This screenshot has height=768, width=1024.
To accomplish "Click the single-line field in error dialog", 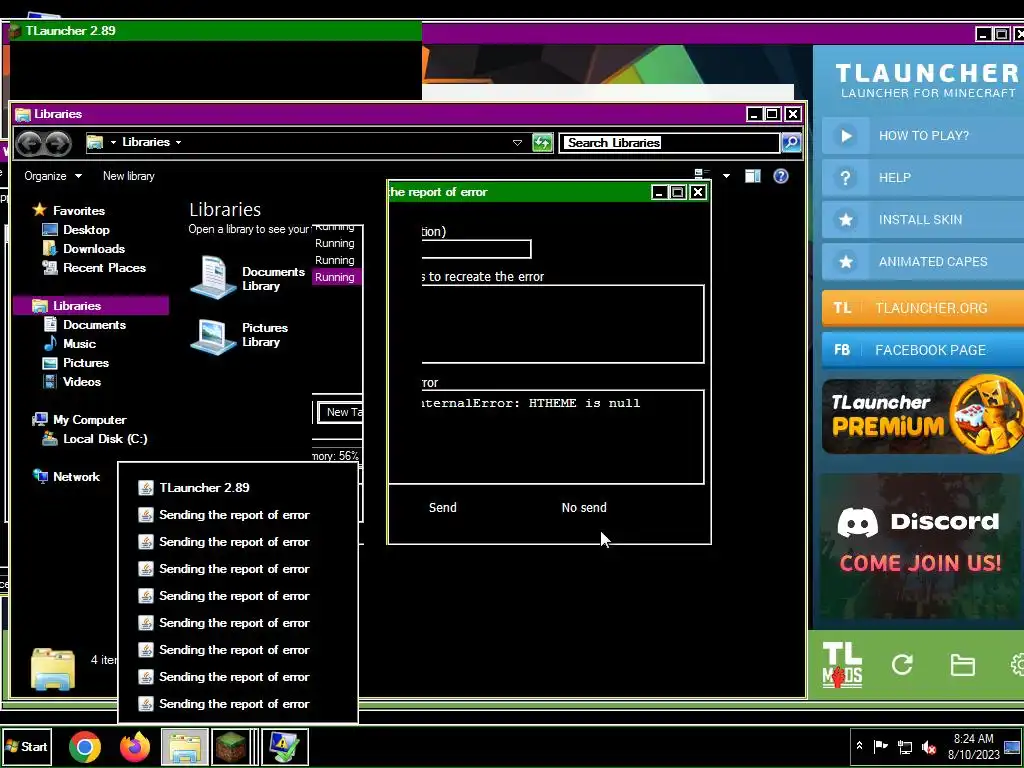I will coord(476,249).
